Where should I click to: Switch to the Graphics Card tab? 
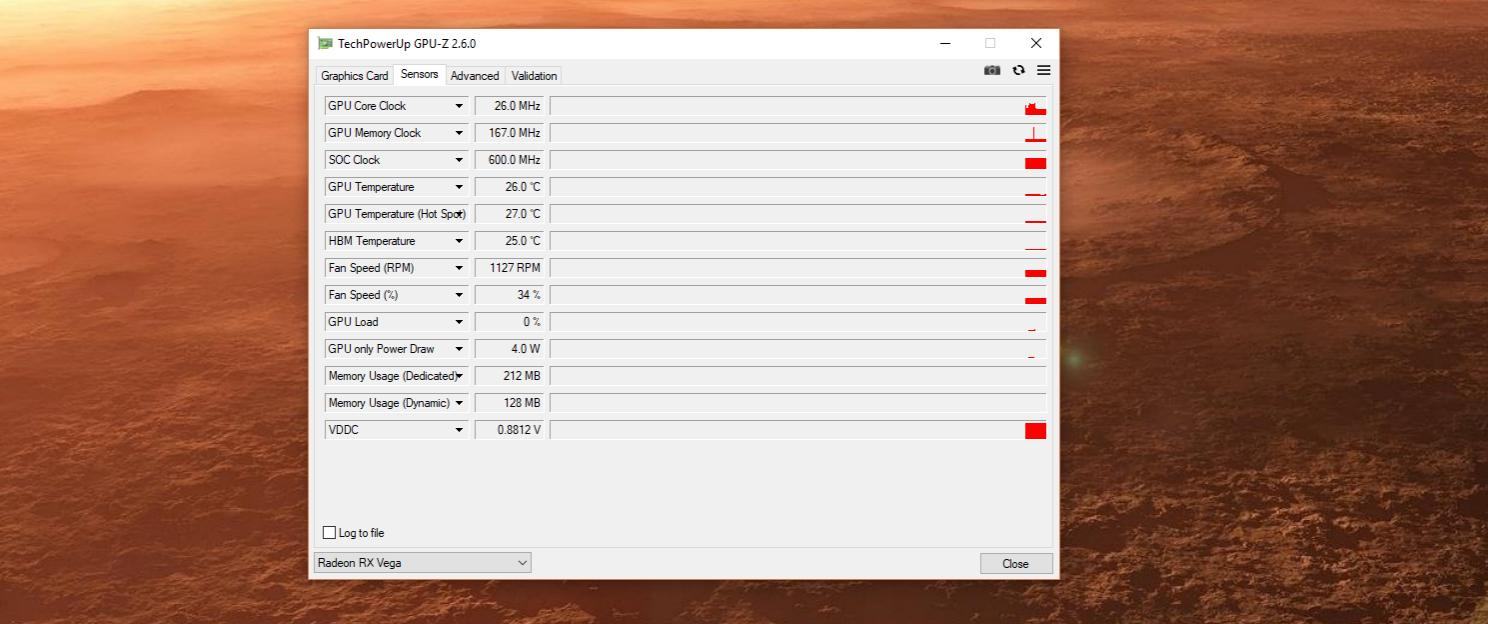coord(354,76)
